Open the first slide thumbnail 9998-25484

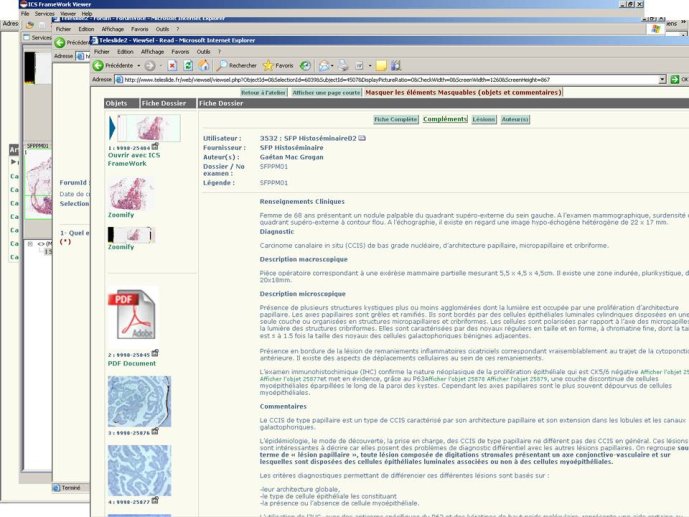coord(149,128)
